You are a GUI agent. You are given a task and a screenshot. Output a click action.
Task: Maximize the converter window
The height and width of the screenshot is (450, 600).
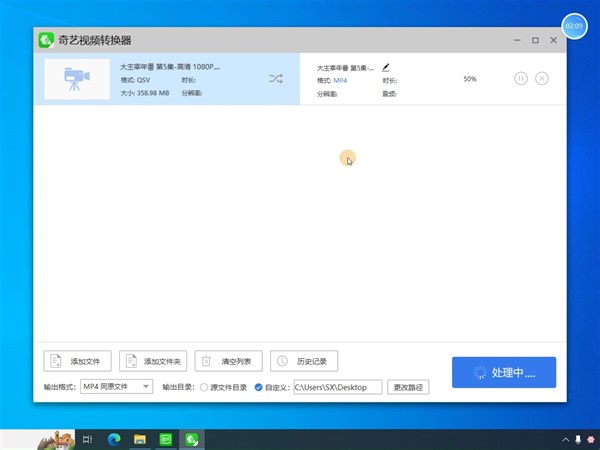535,40
